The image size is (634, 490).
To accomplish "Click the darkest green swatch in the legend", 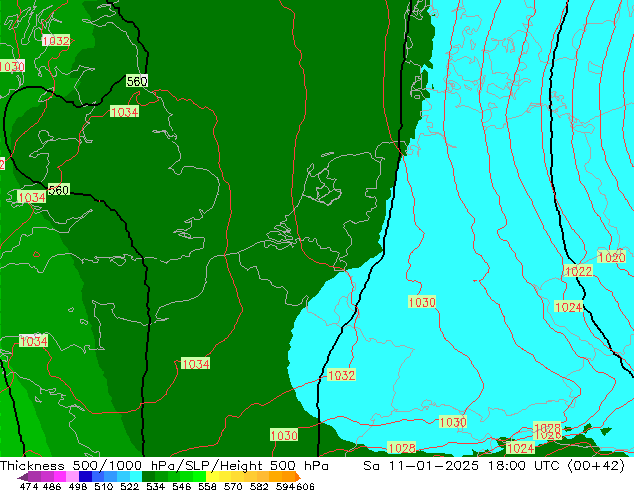I will pos(148,477).
